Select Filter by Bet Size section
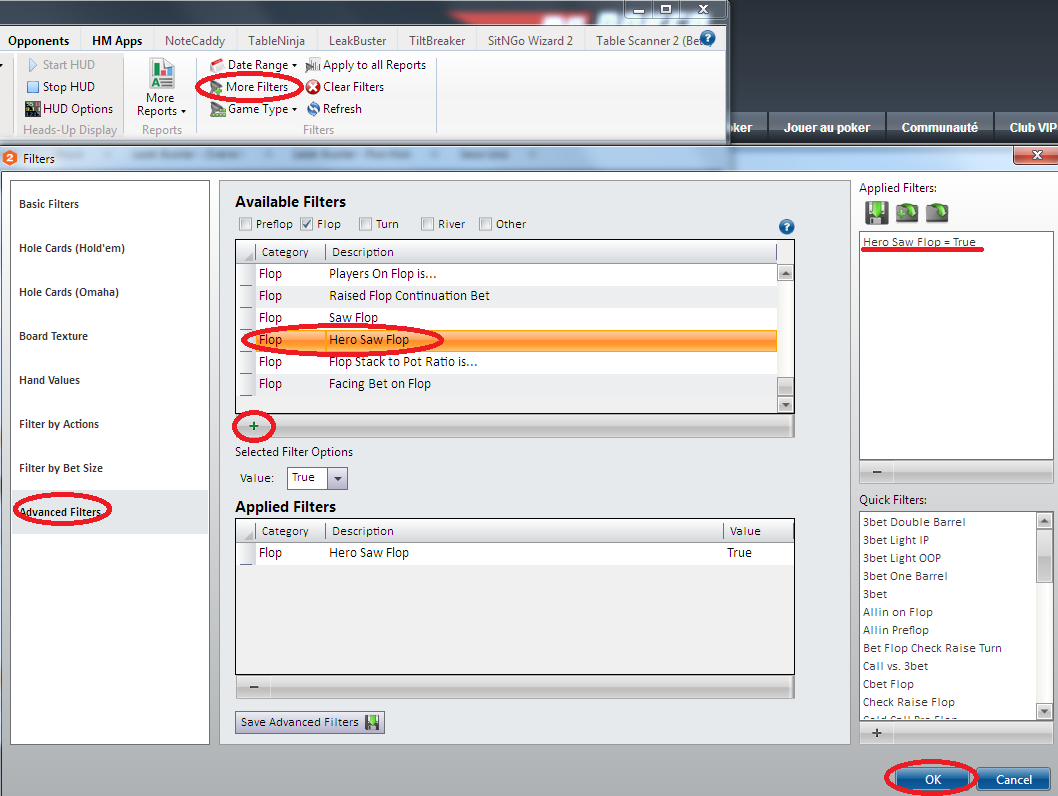Viewport: 1058px width, 796px height. 109,467
